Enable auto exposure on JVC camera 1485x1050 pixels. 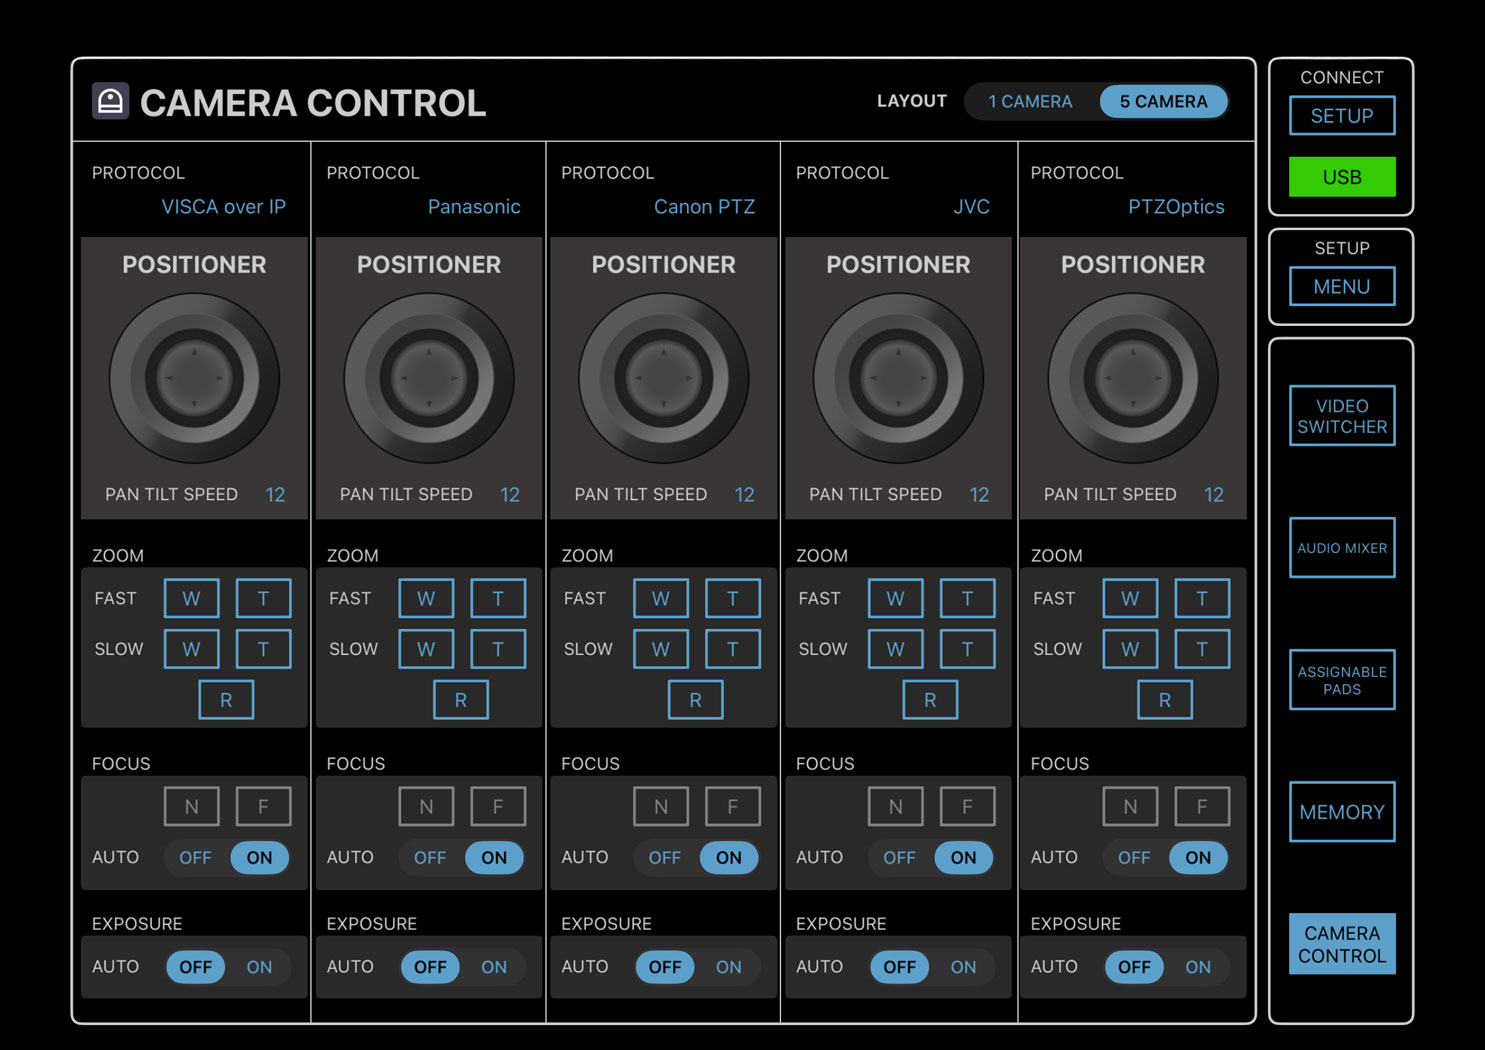(x=963, y=967)
